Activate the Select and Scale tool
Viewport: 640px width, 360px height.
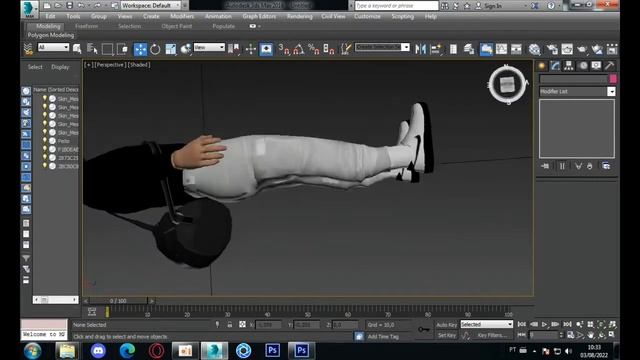(x=171, y=49)
